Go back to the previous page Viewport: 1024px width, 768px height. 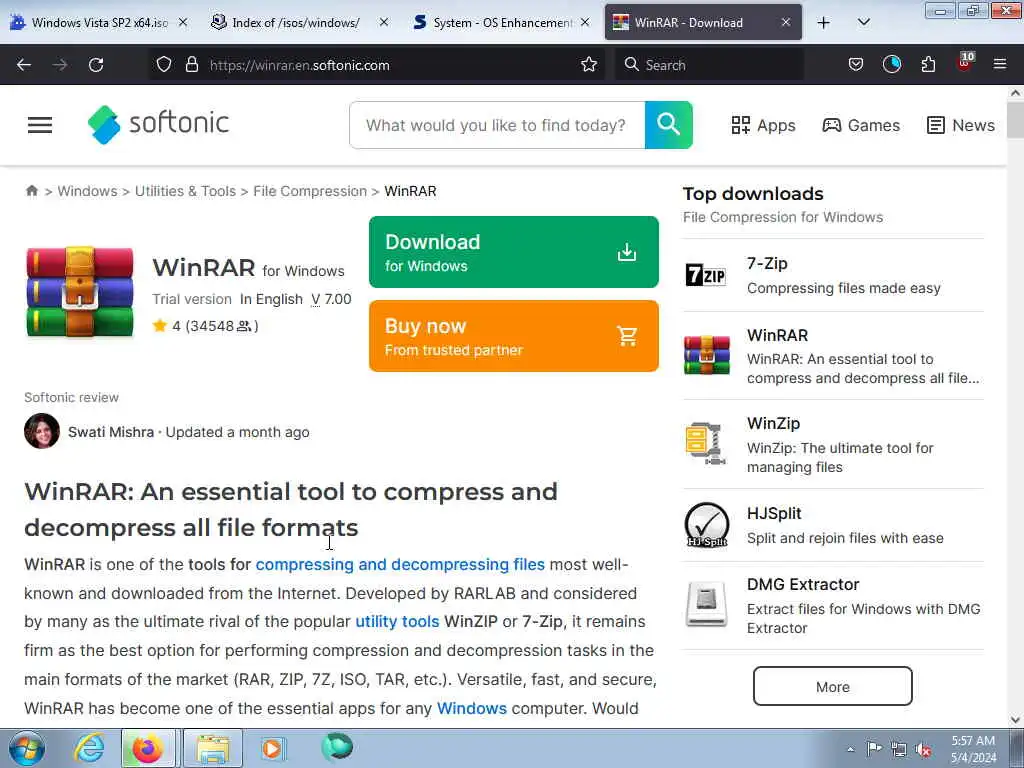24,65
